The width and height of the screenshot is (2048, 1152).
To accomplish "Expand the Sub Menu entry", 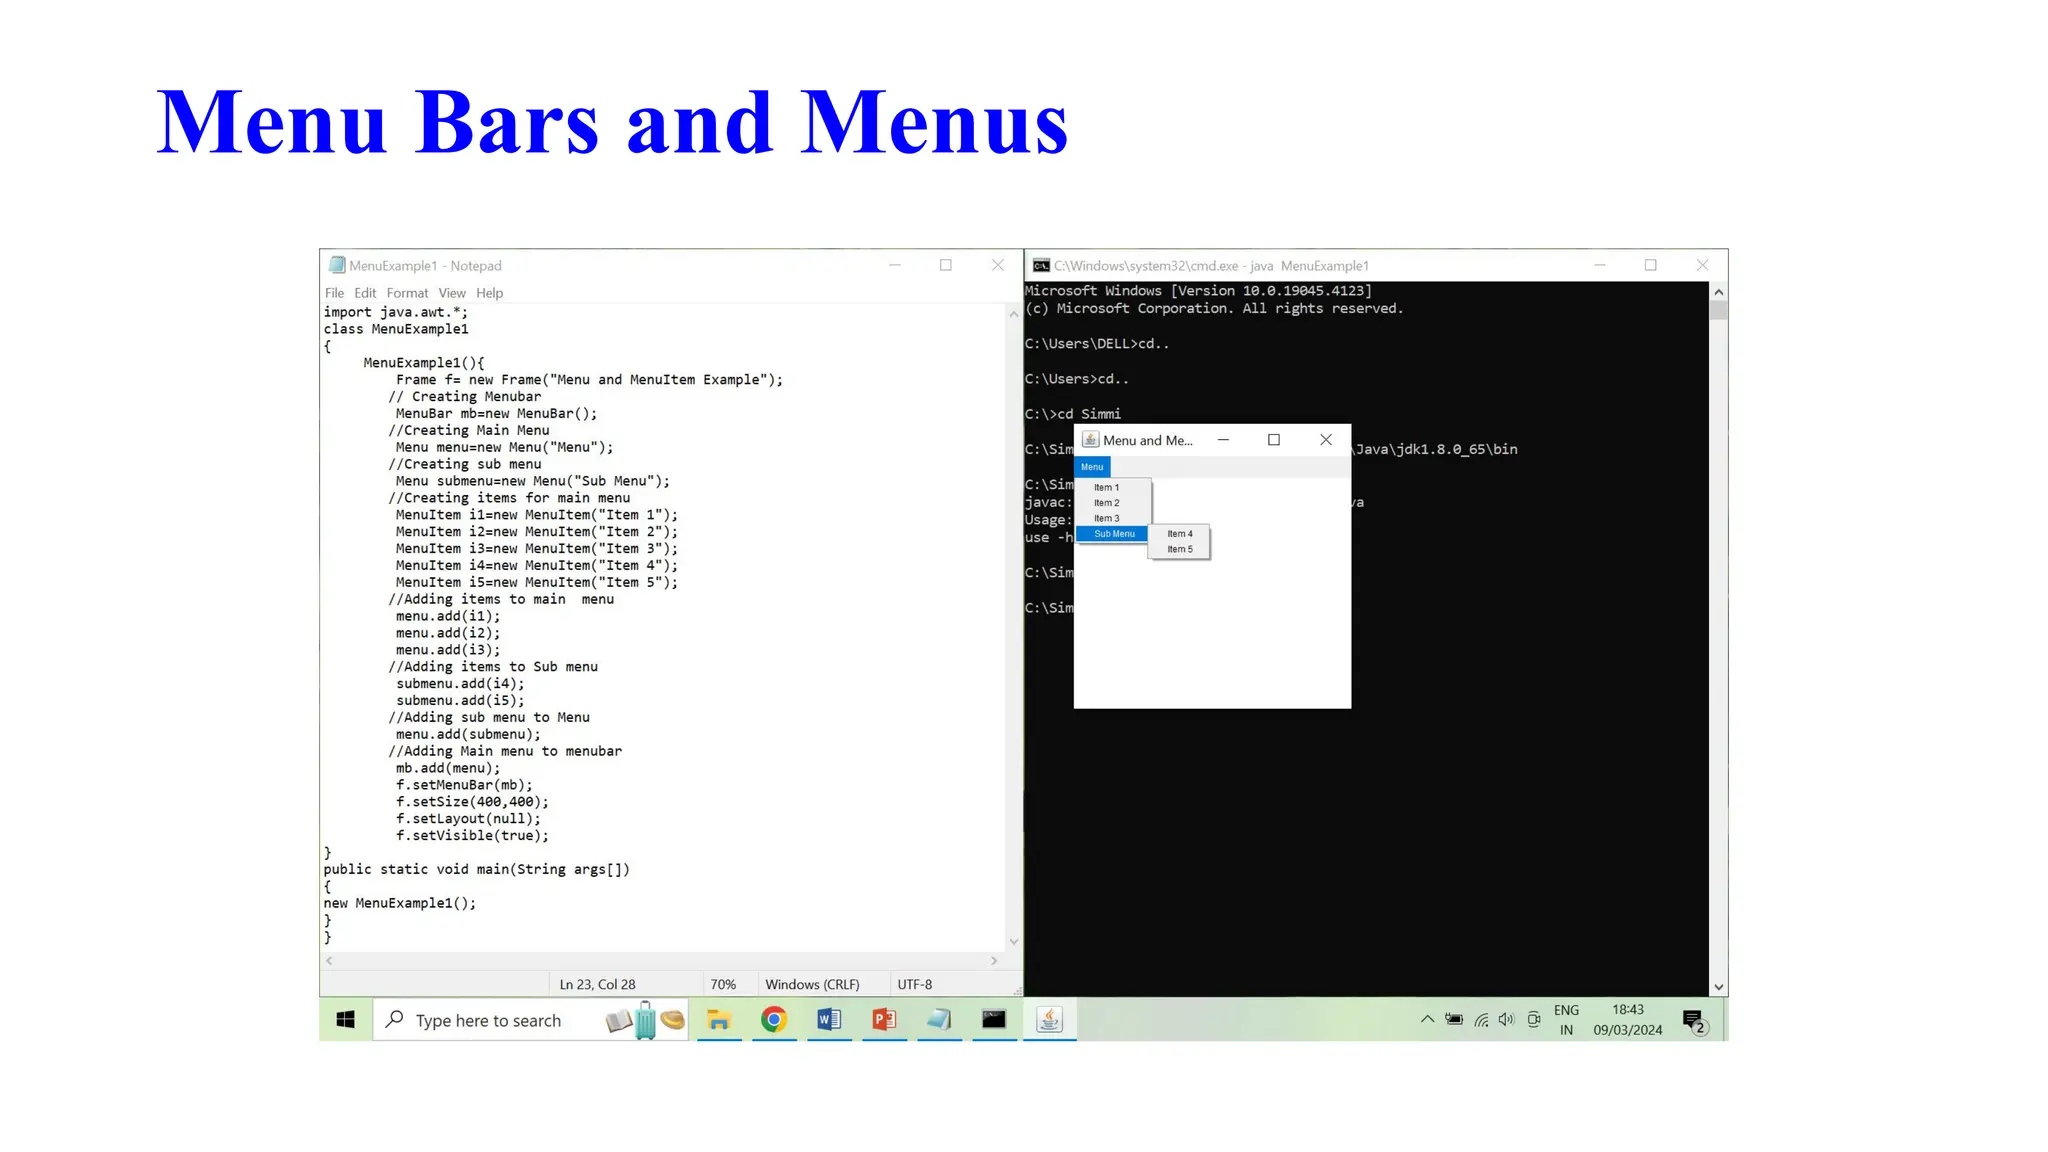I will pos(1113,534).
